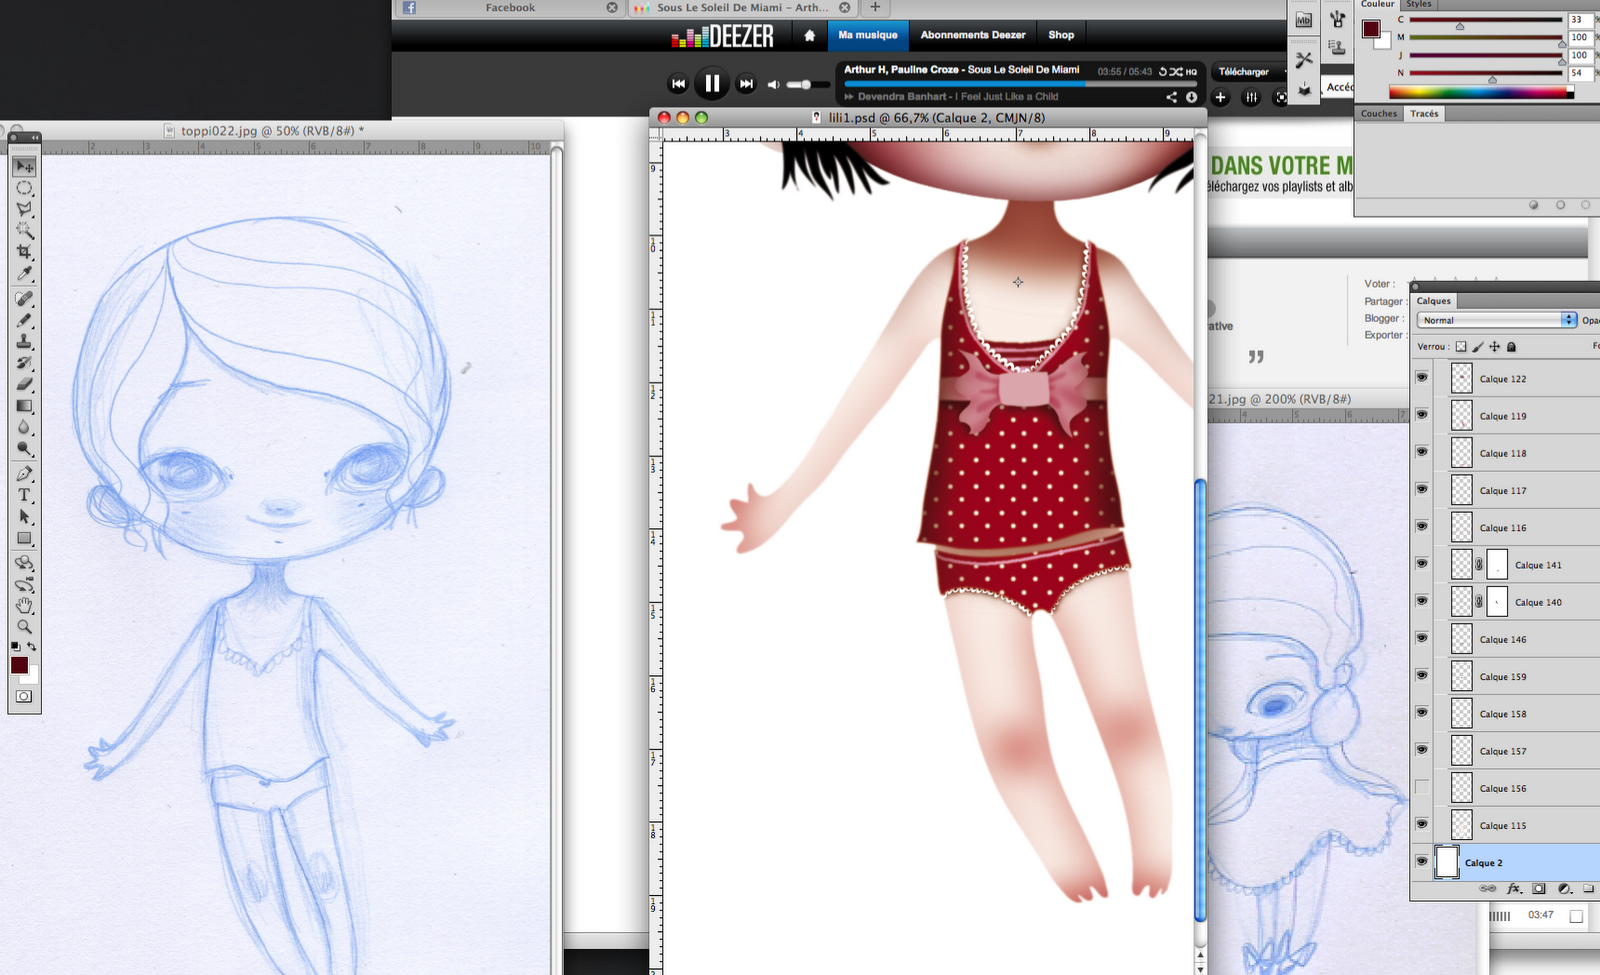The height and width of the screenshot is (975, 1600).
Task: Open Ma musique in Deezer
Action: [868, 35]
